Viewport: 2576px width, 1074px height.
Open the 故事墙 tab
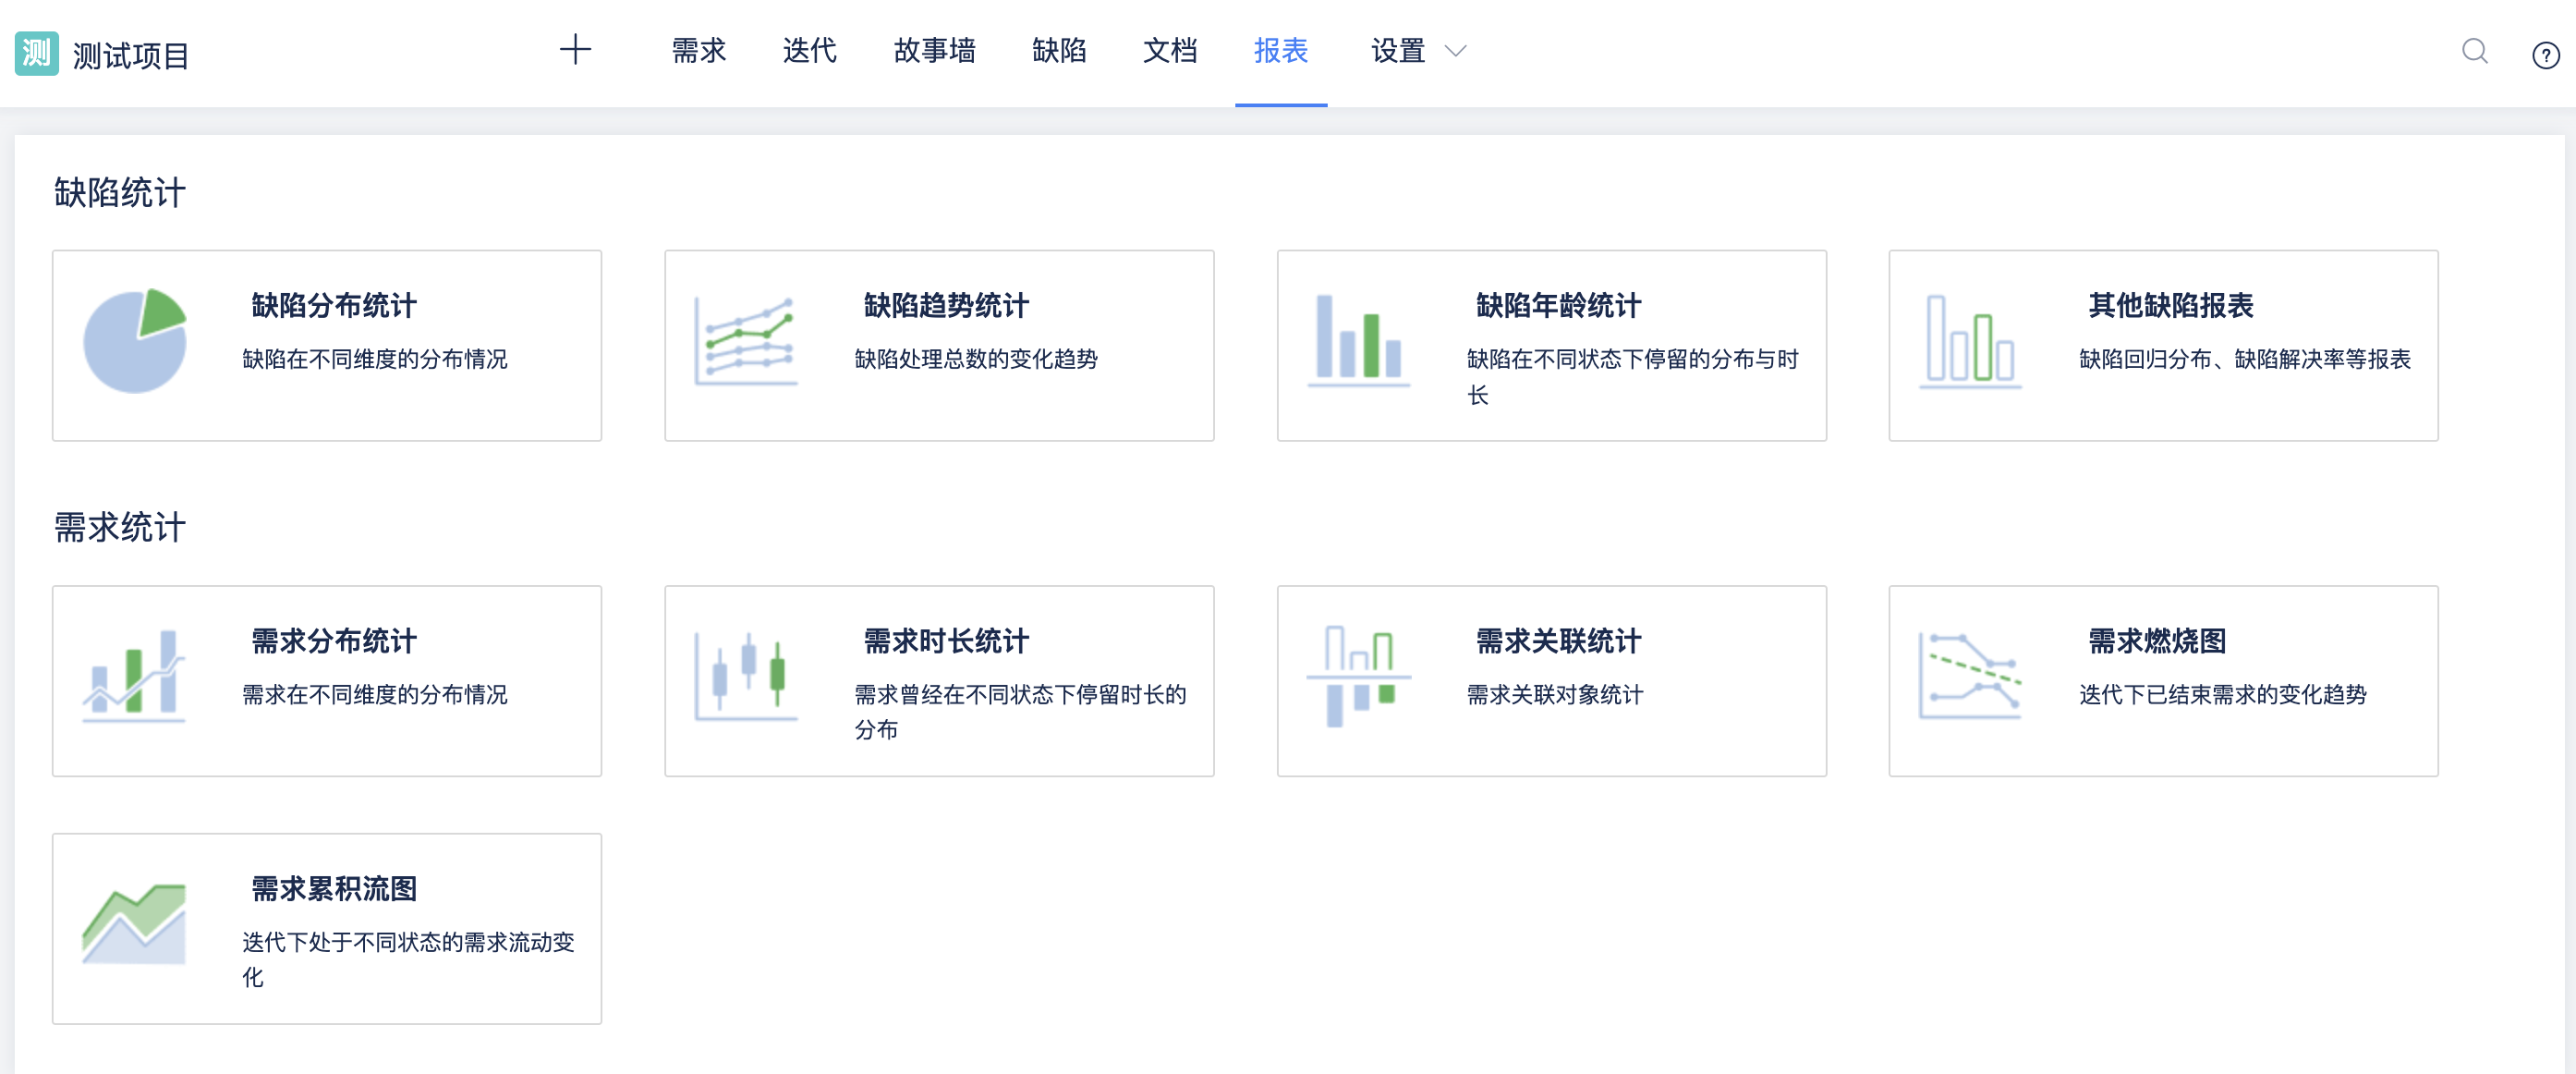tap(934, 51)
